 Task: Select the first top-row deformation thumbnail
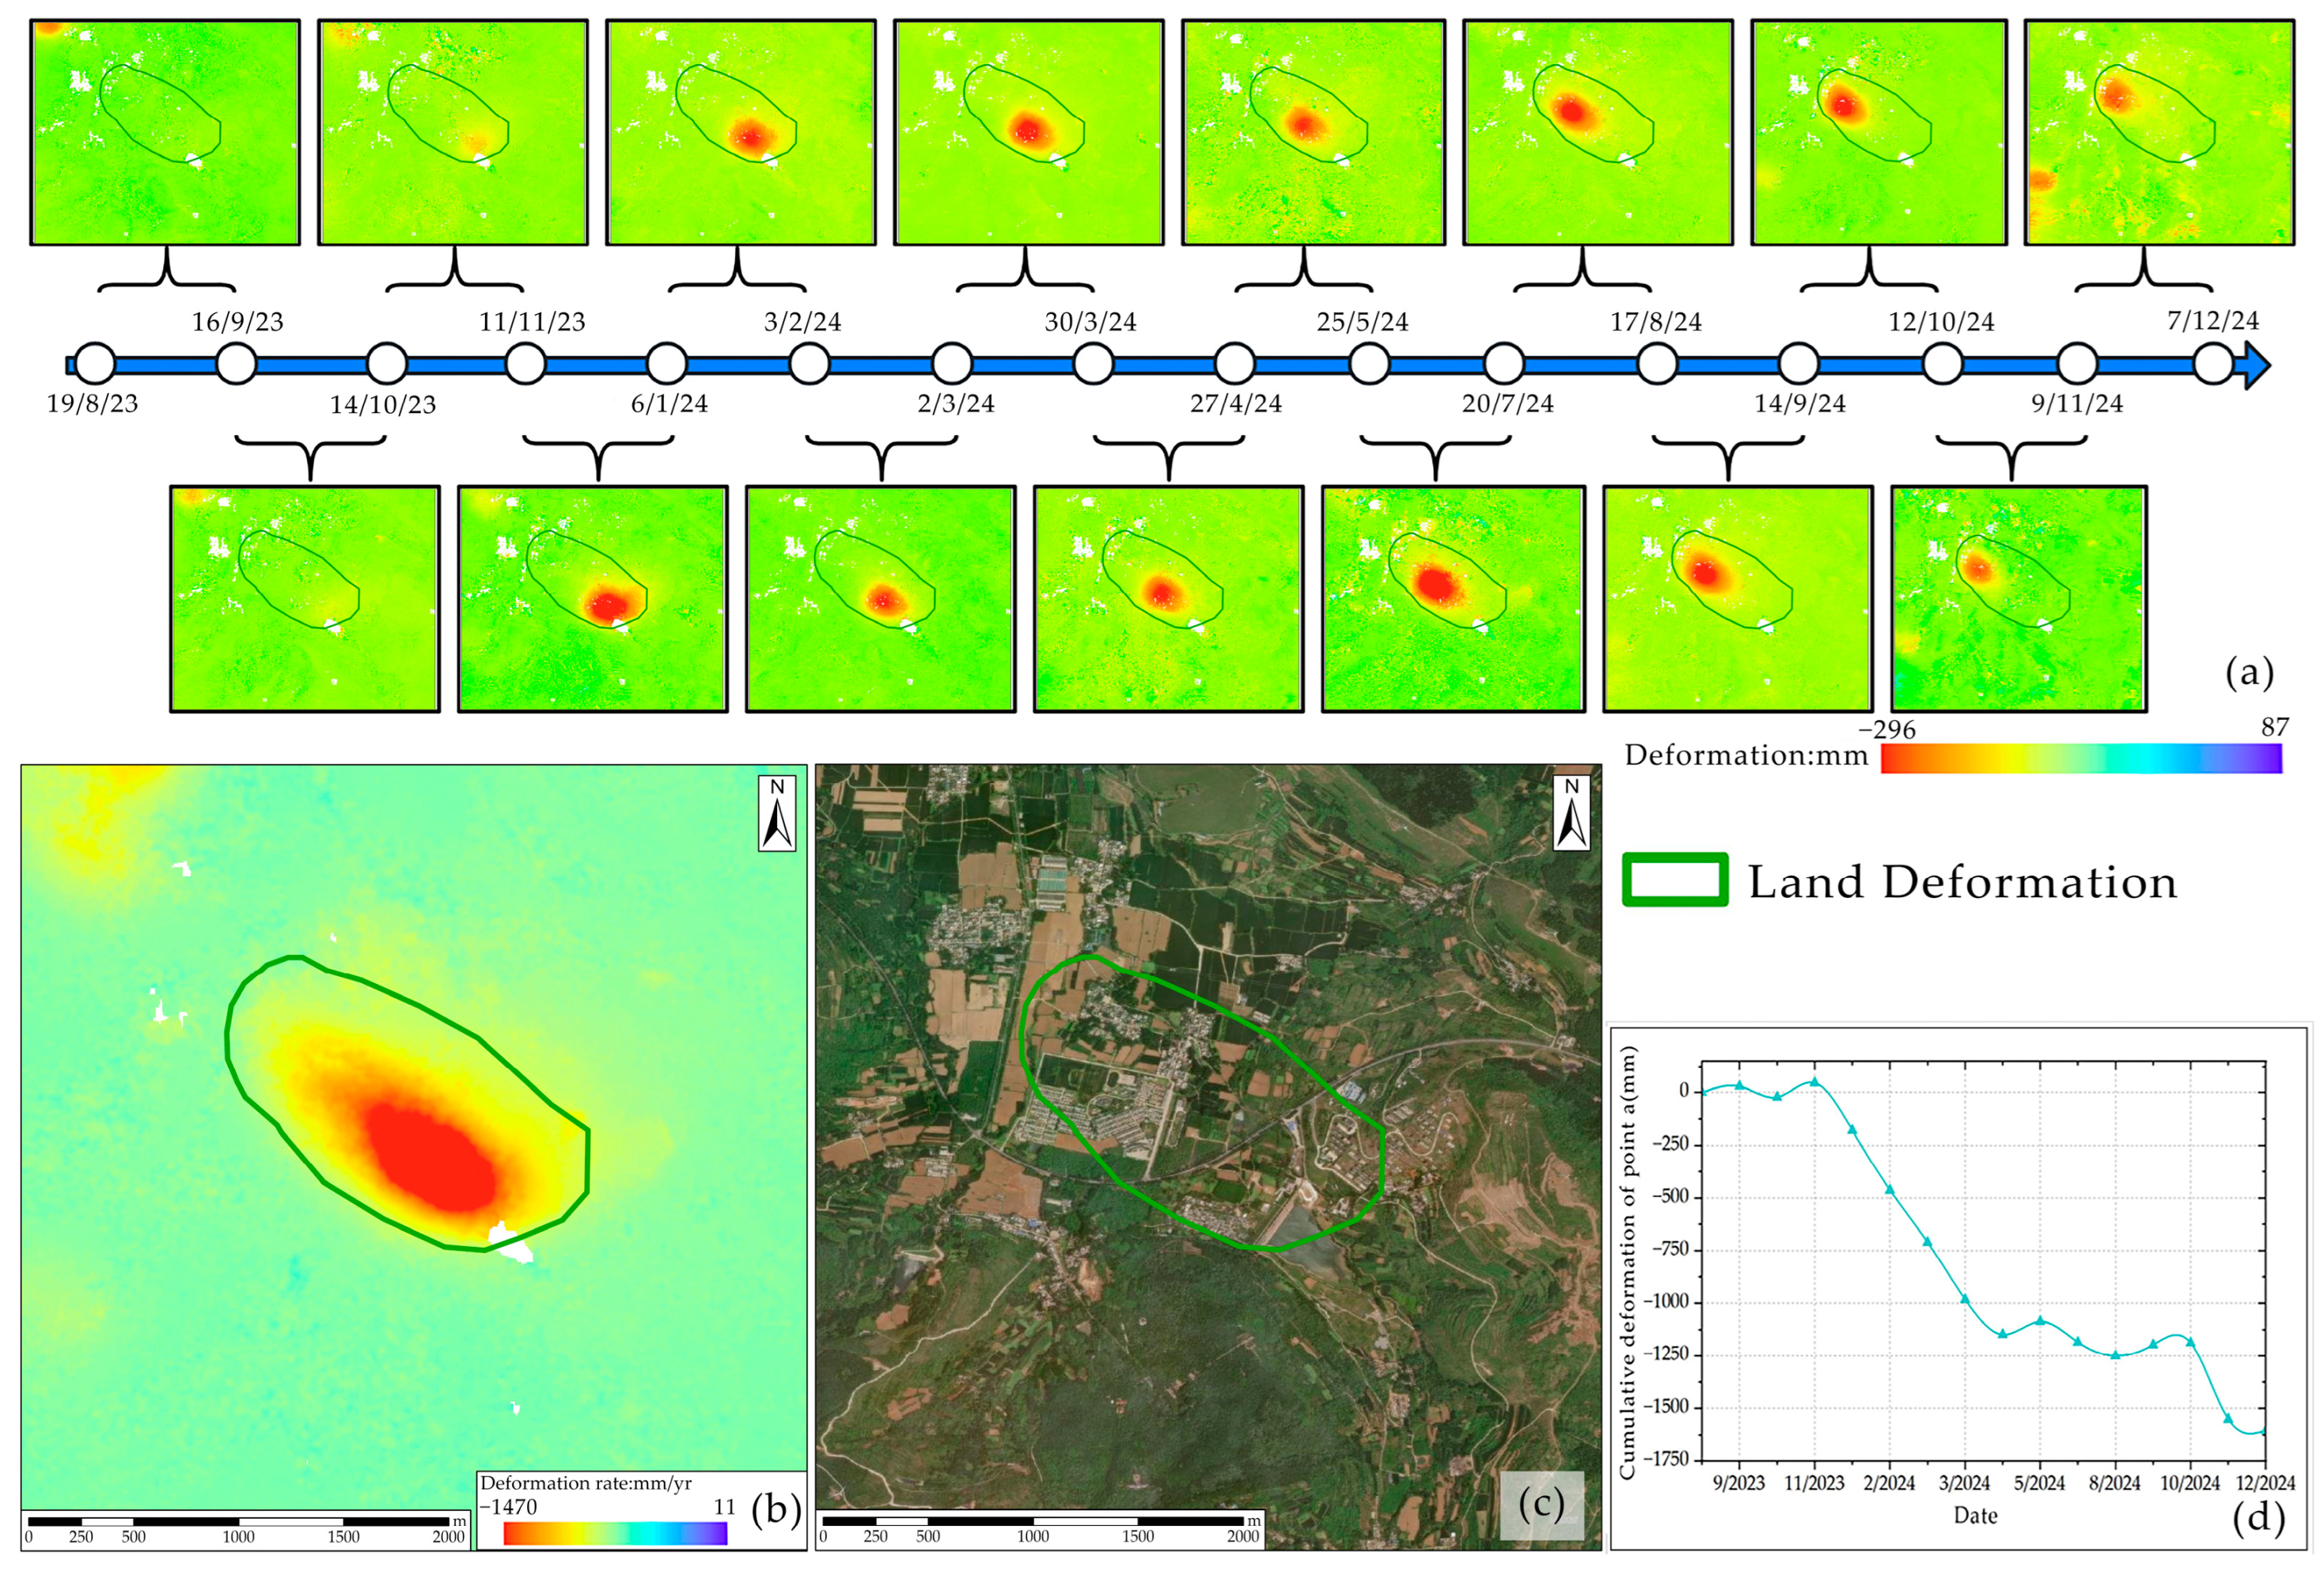tap(165, 132)
